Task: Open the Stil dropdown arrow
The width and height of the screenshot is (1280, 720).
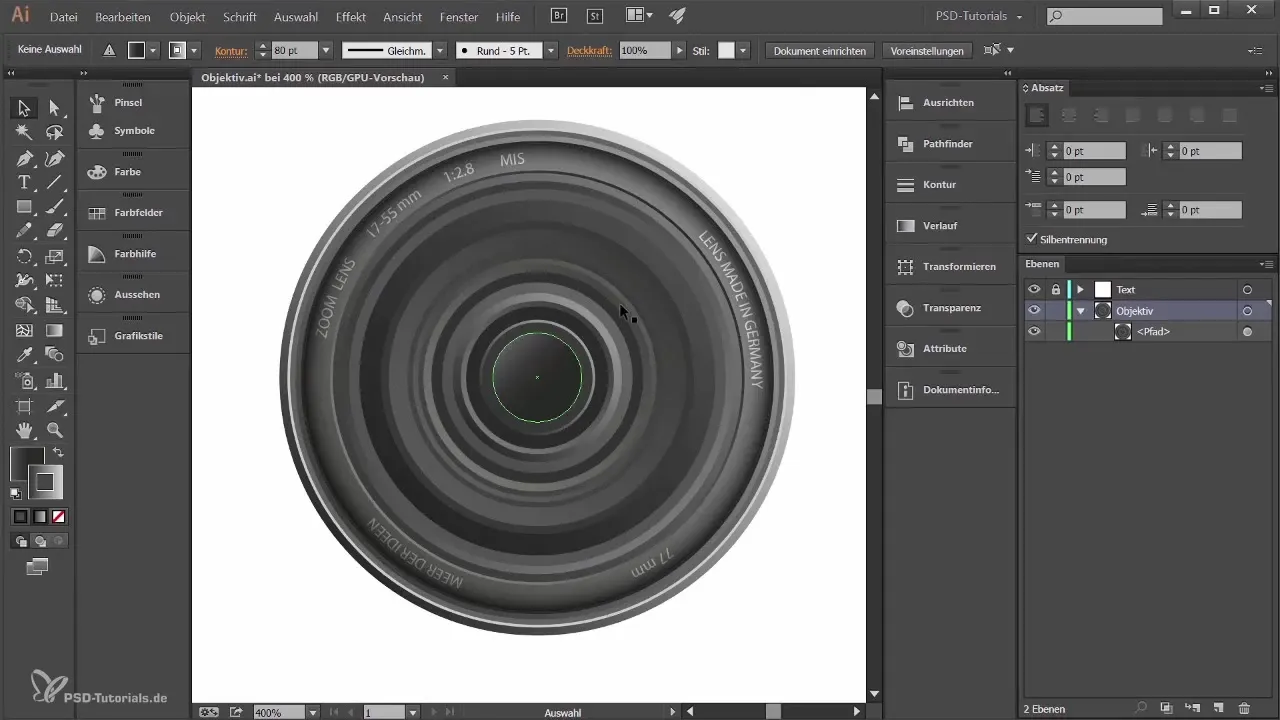Action: pyautogui.click(x=743, y=50)
